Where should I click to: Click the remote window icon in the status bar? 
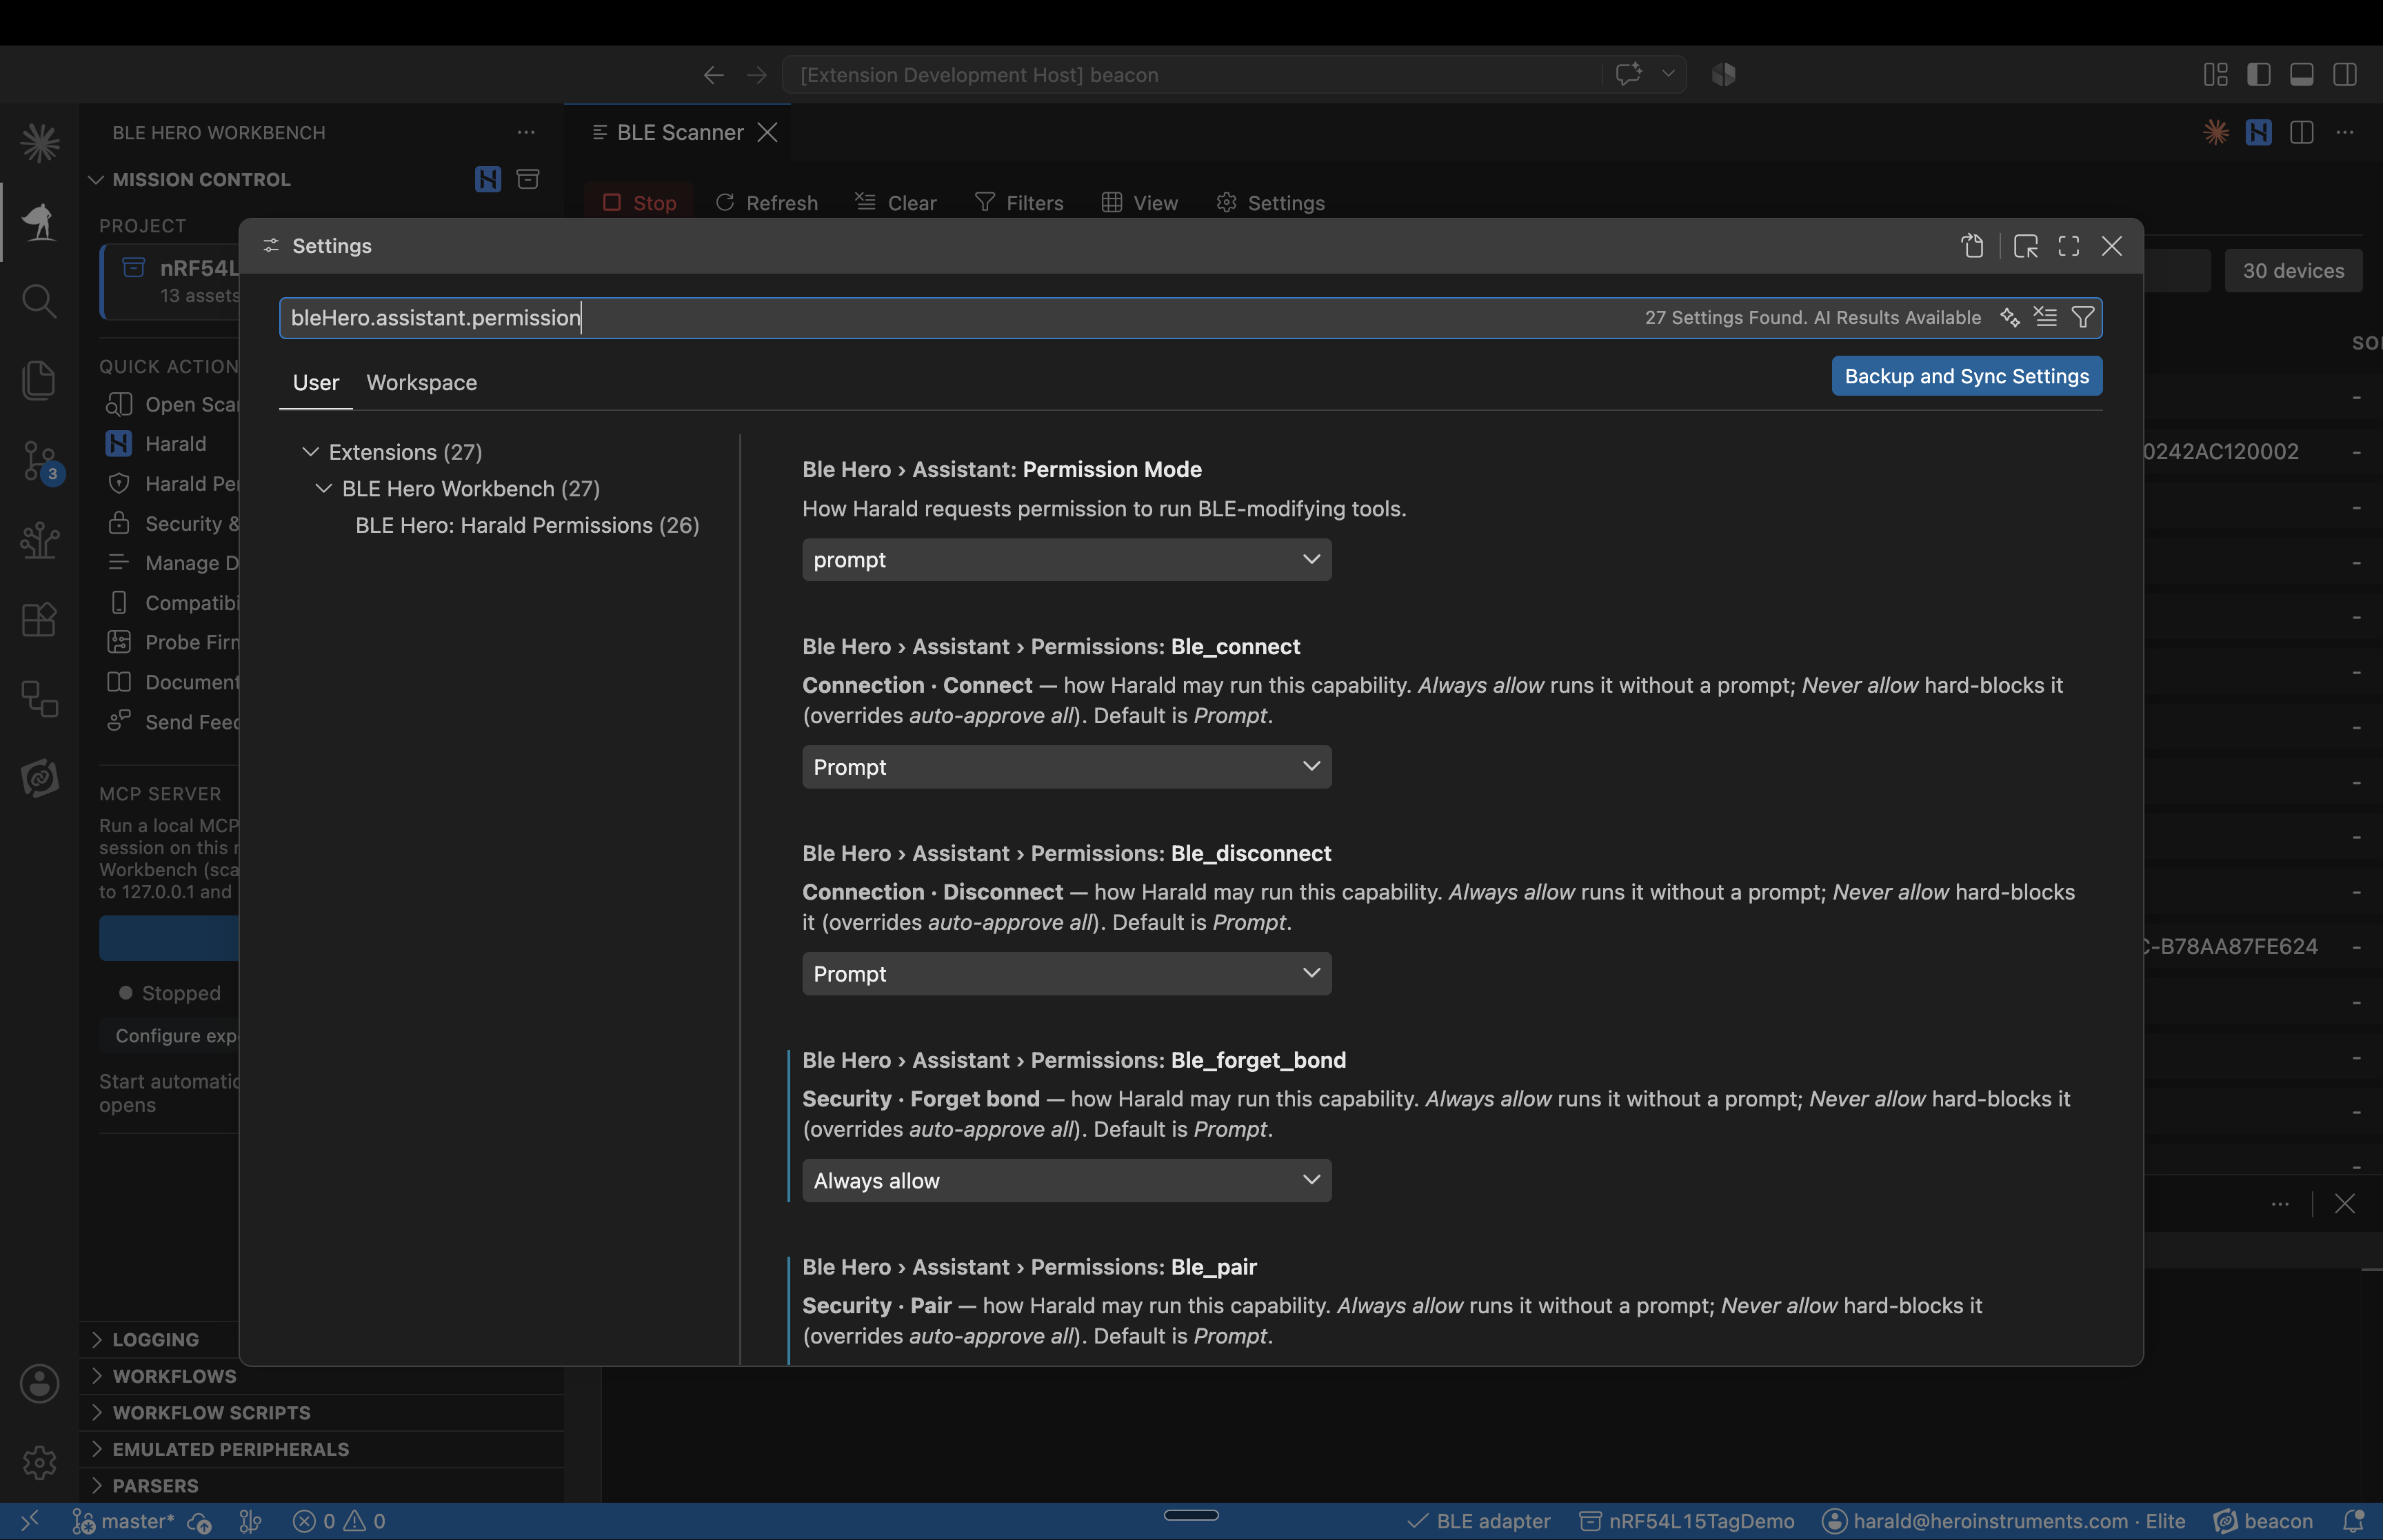30,1521
